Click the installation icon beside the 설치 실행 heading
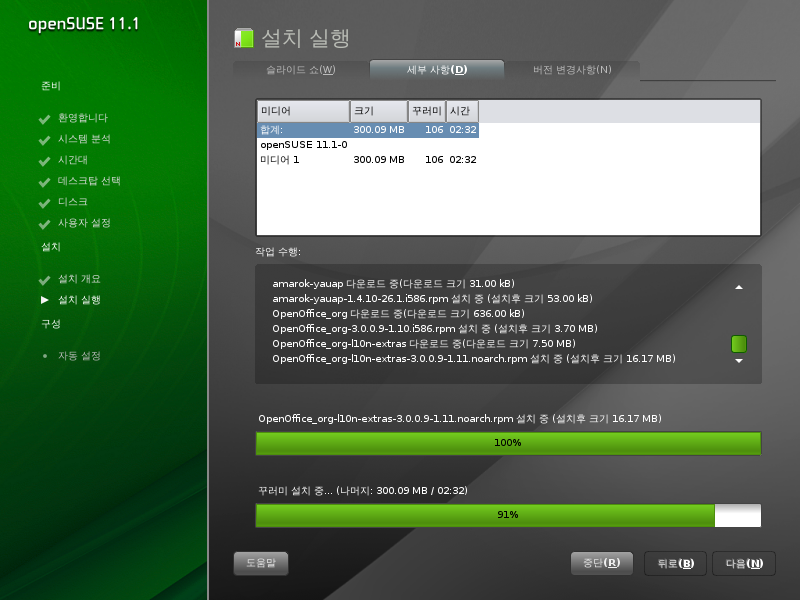 [244, 38]
